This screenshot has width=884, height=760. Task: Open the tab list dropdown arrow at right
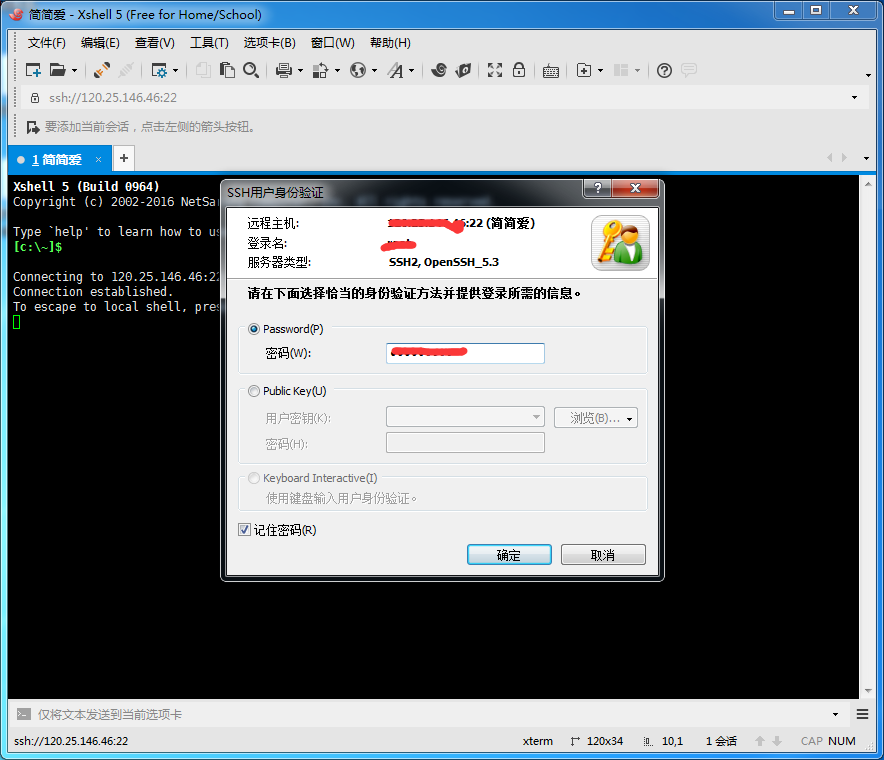click(x=867, y=158)
